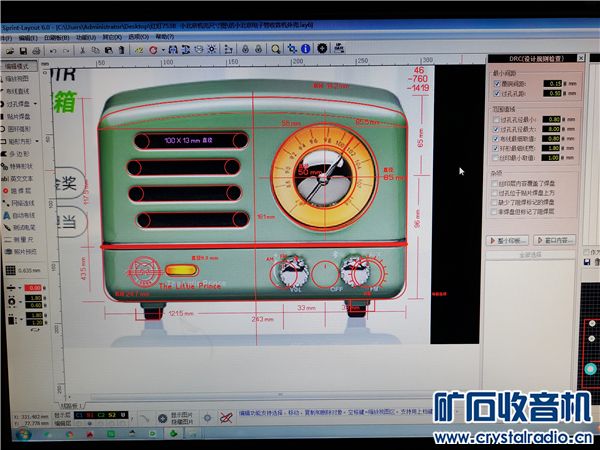Open the 照片预览 photo view tool
This screenshot has height=450, width=600.
[x=21, y=252]
